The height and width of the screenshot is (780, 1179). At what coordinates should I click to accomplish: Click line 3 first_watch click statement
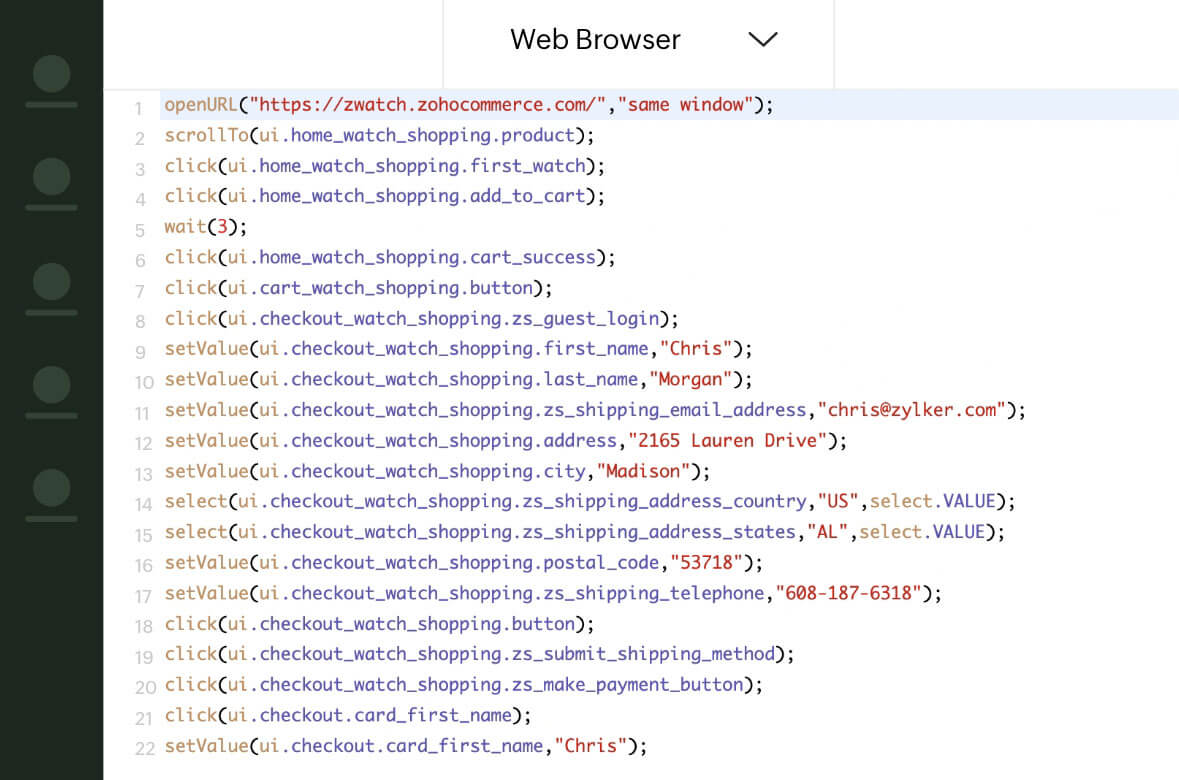[x=384, y=165]
